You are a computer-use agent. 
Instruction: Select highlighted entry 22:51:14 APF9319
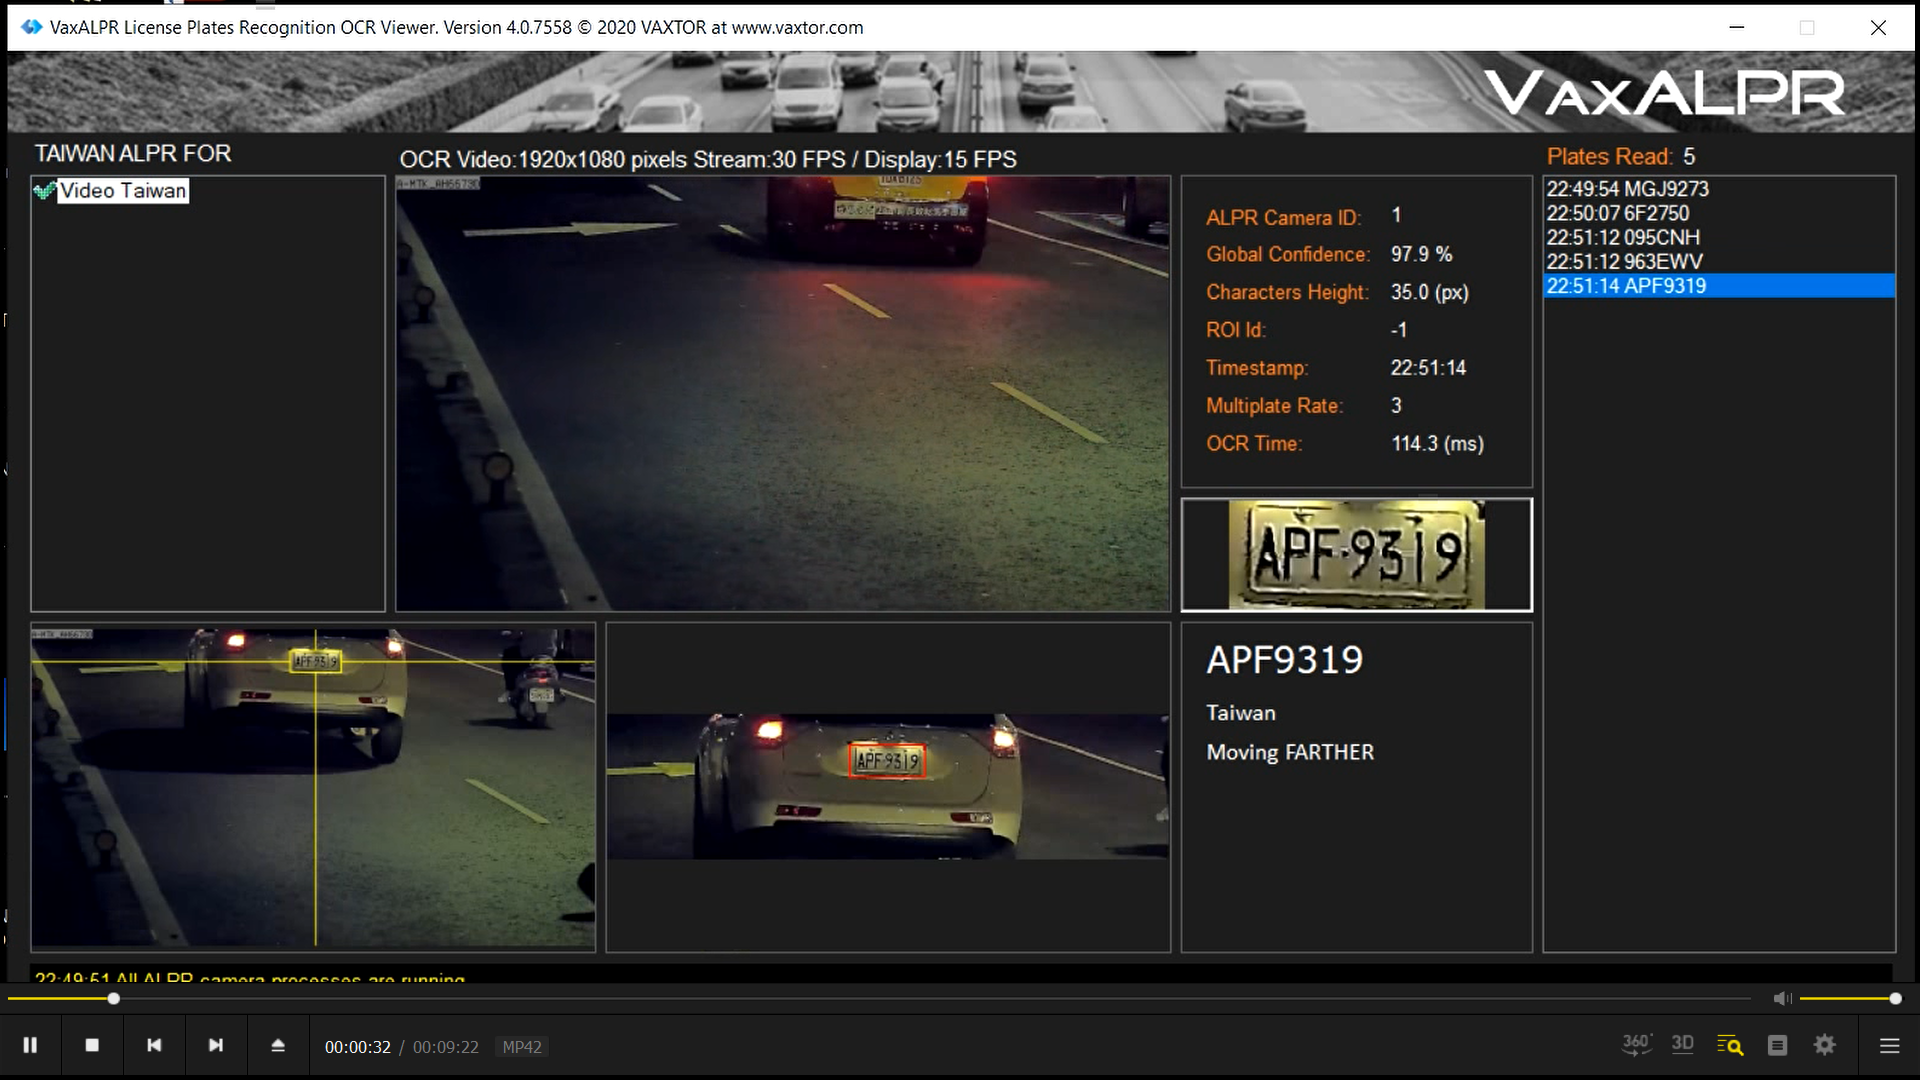(1719, 285)
